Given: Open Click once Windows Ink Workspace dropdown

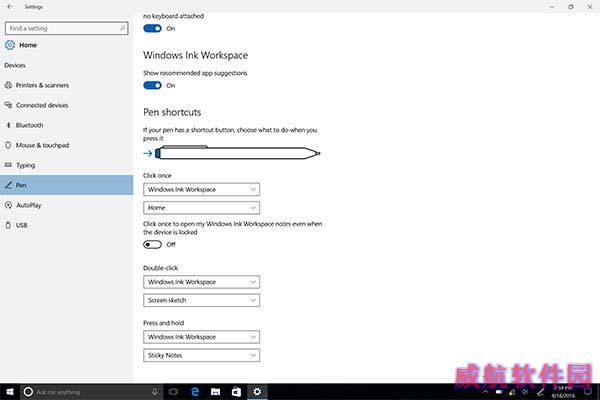Looking at the screenshot, I should pyautogui.click(x=201, y=189).
